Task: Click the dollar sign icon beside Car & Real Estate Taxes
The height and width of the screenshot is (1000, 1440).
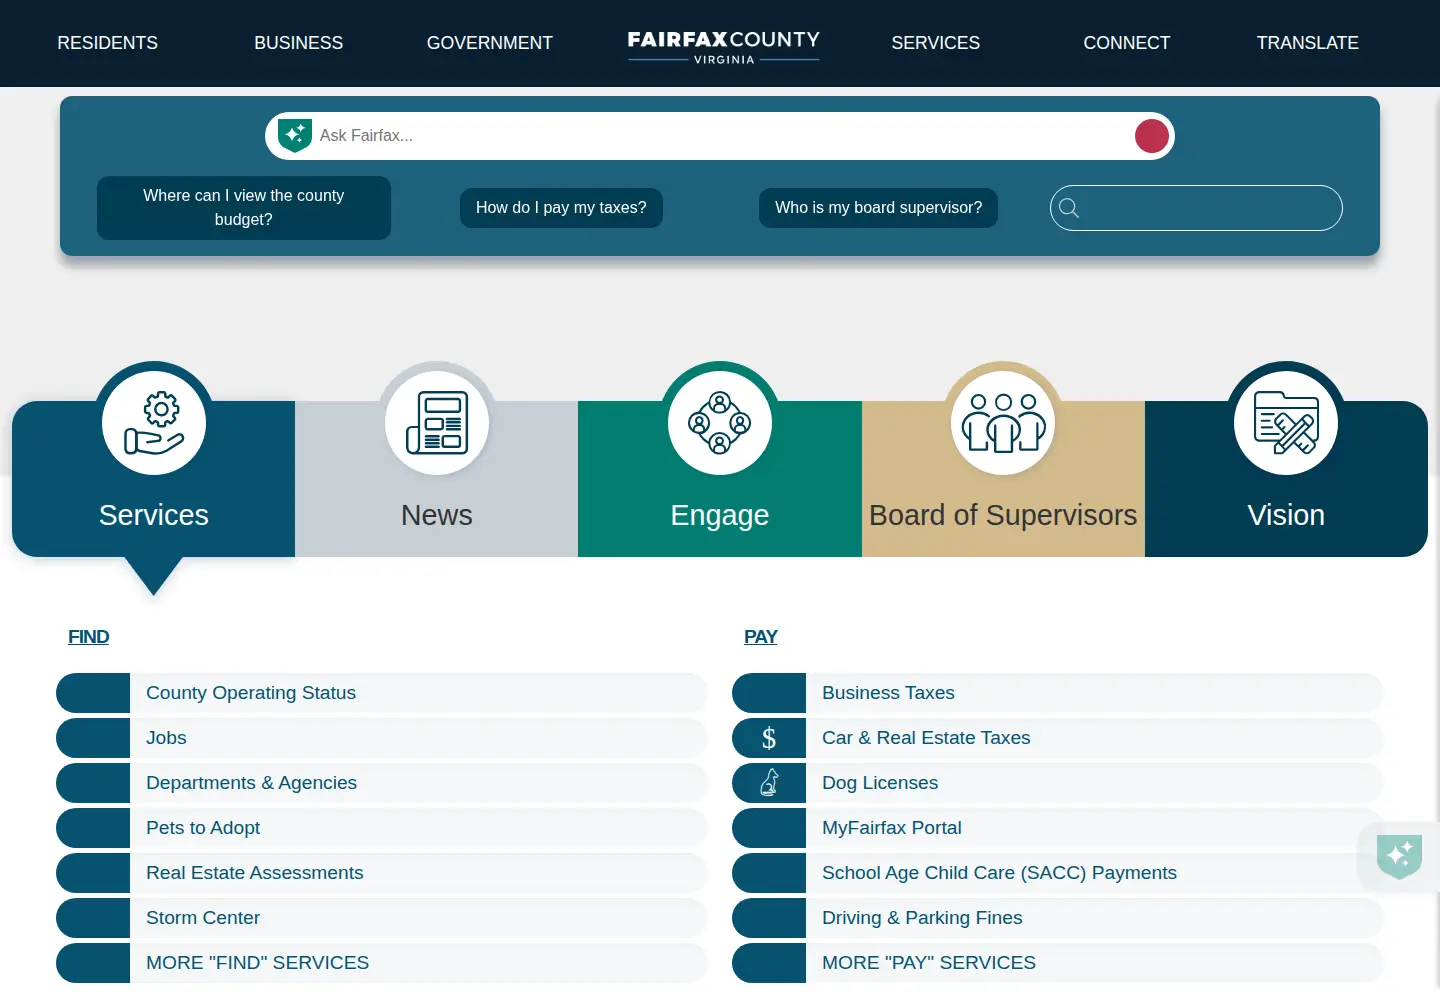Action: (x=769, y=738)
